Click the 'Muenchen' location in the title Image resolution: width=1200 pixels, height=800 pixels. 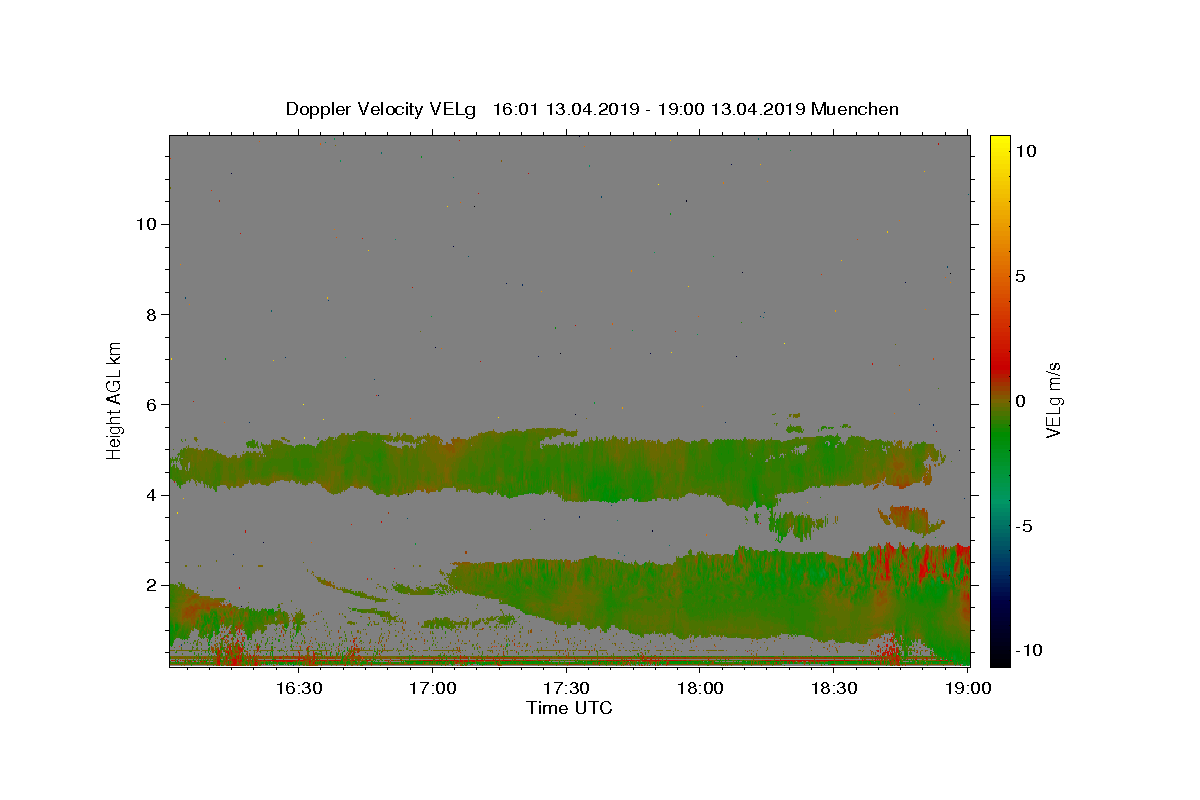pyautogui.click(x=855, y=109)
